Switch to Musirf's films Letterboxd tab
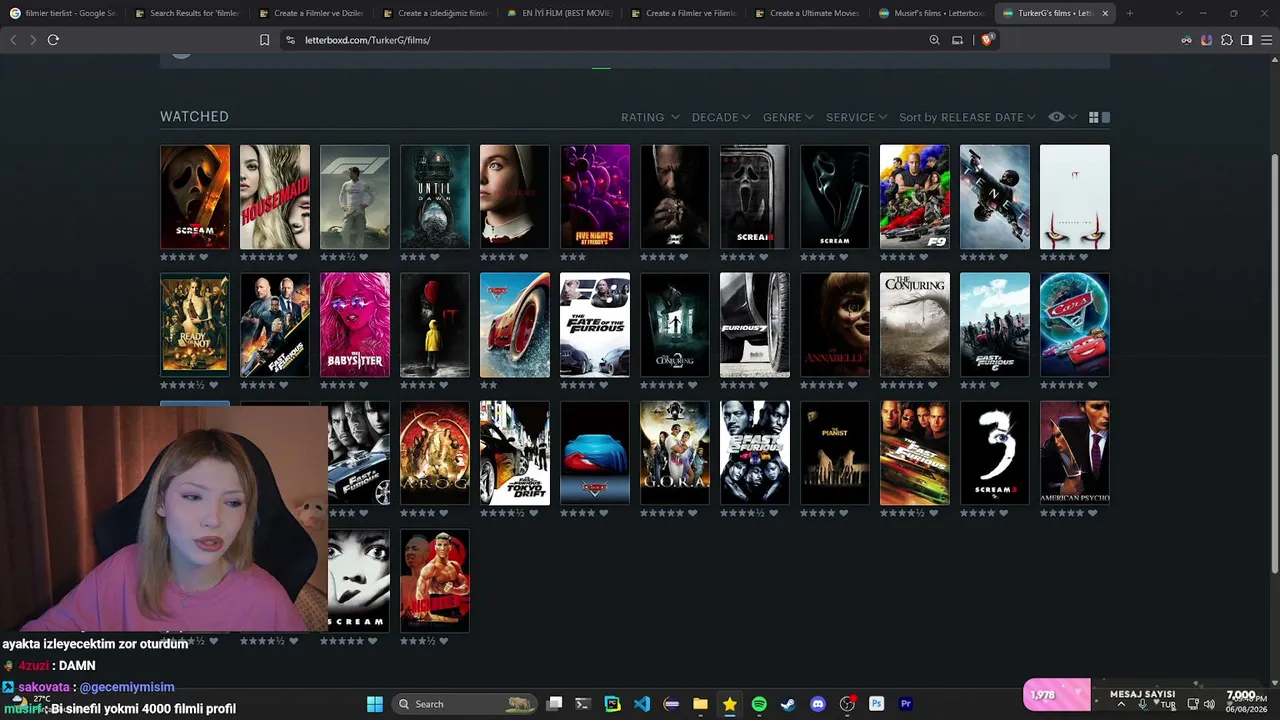1280x720 pixels. tap(930, 13)
